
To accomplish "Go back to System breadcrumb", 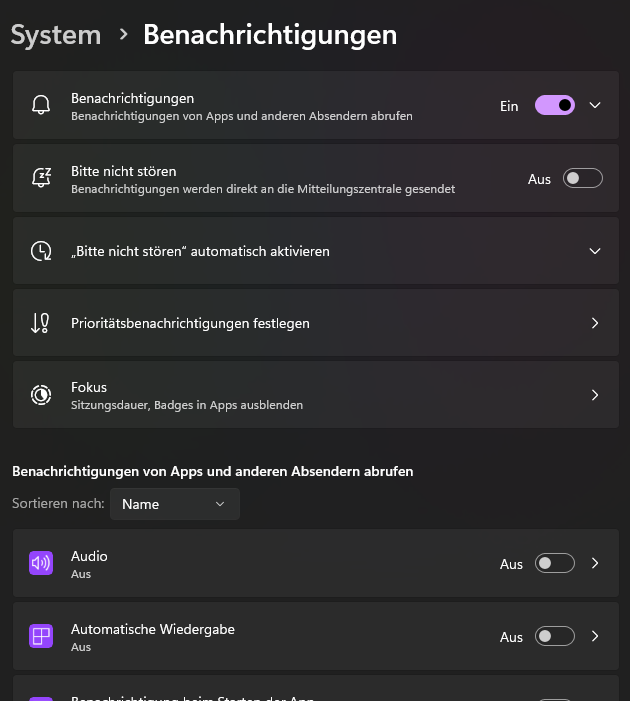I will click(x=56, y=35).
